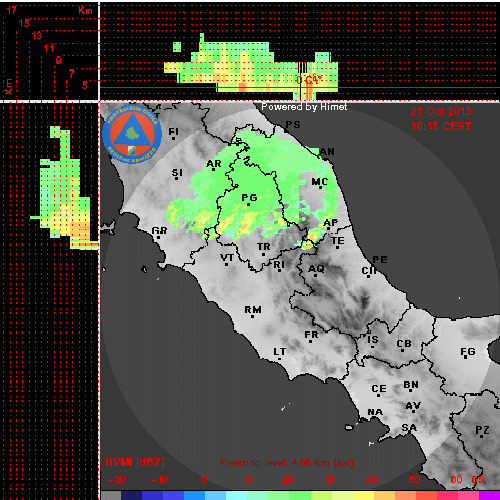Click the -10 scale value
This screenshot has width=500, height=500.
point(159,480)
